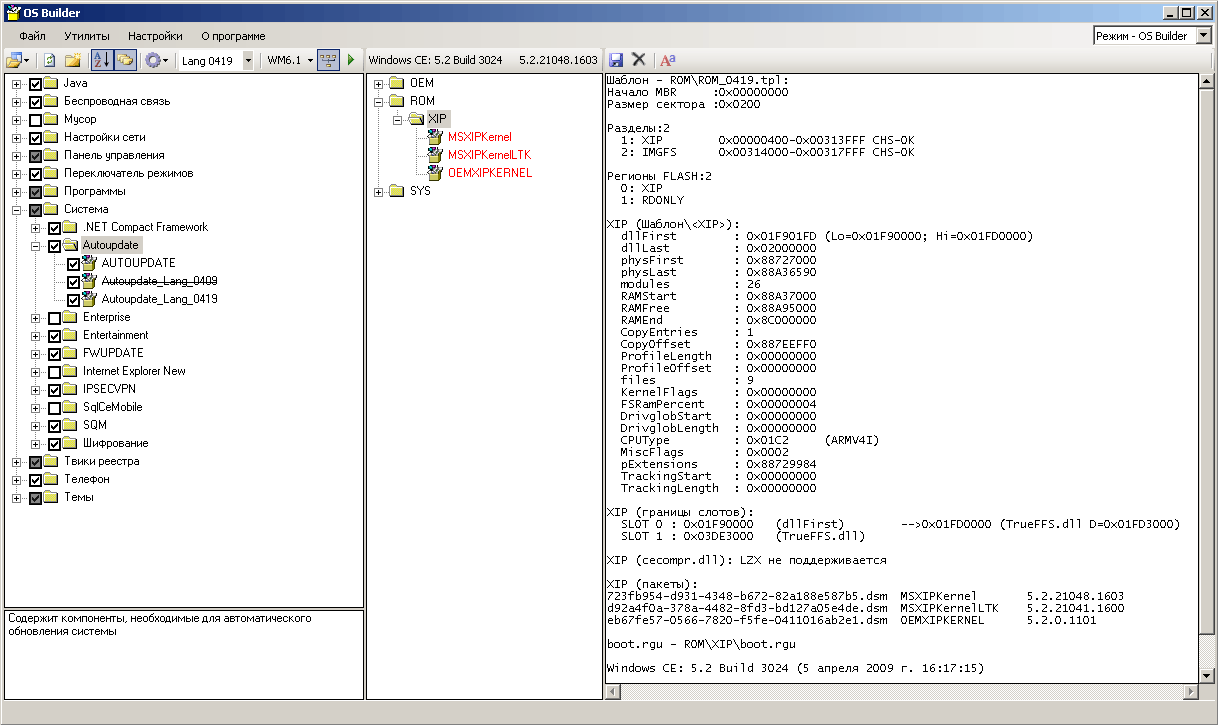Click the refresh document toolbar icon
The image size is (1218, 725).
[49, 60]
